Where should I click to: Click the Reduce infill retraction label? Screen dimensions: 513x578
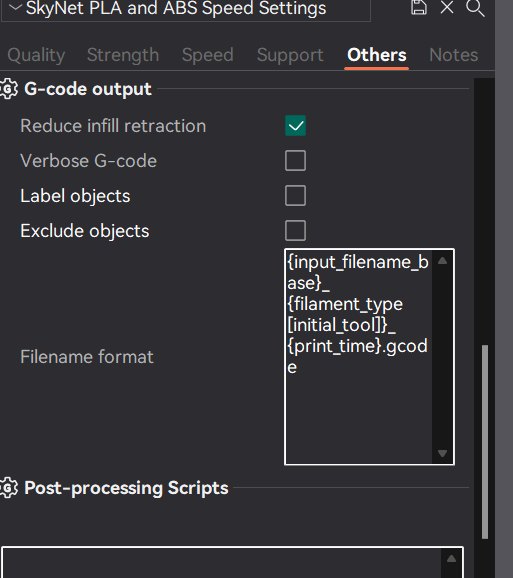pos(113,126)
